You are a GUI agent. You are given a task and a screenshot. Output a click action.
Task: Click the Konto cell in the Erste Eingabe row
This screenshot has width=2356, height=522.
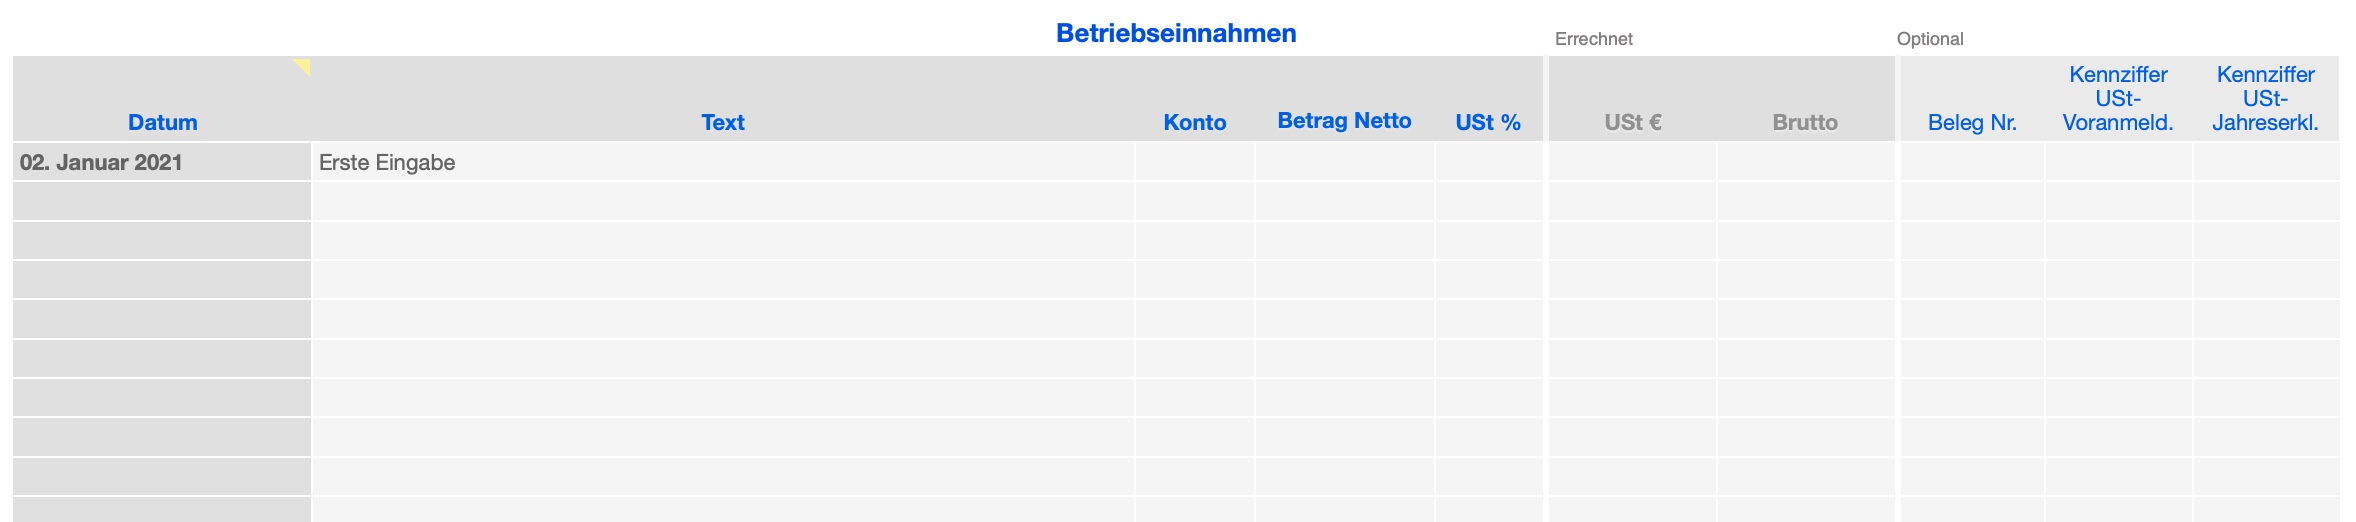pyautogui.click(x=1194, y=162)
